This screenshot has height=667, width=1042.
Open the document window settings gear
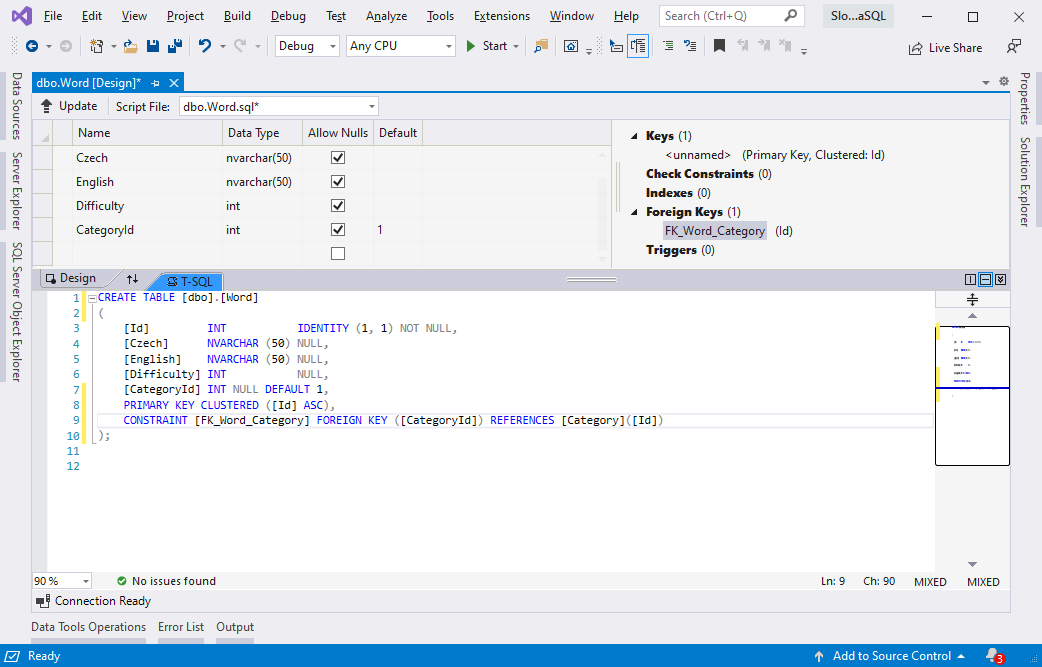point(1004,82)
